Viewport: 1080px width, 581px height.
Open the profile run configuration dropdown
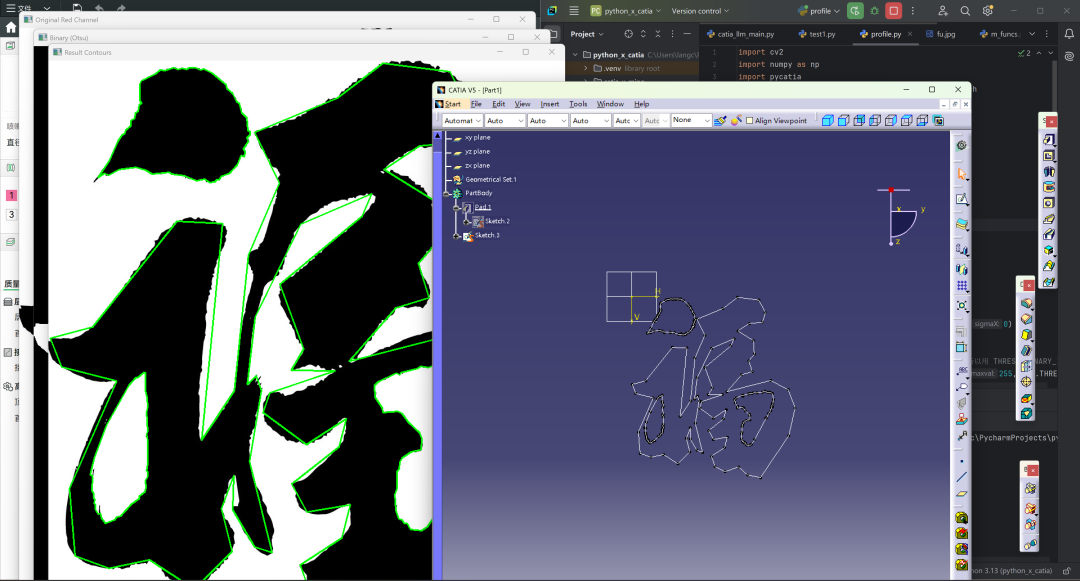point(818,11)
